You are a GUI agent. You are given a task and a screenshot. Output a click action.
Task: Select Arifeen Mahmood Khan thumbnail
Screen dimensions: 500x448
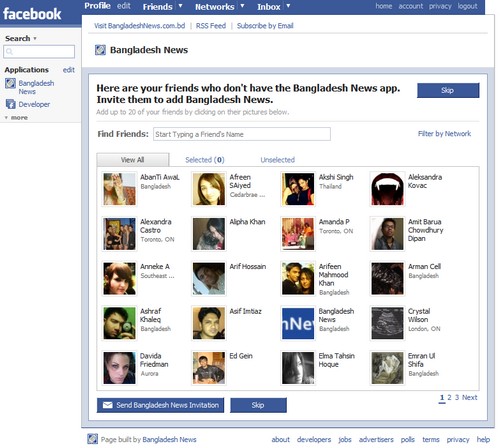[298, 278]
